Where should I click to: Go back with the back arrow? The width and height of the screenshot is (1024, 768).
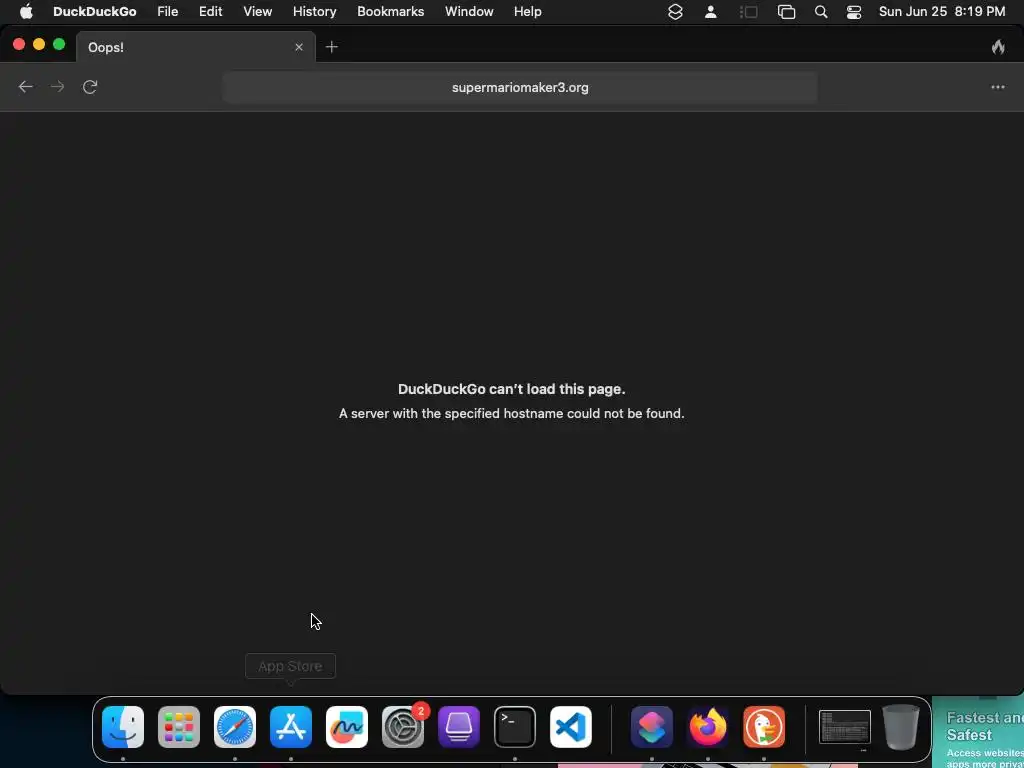(x=25, y=87)
